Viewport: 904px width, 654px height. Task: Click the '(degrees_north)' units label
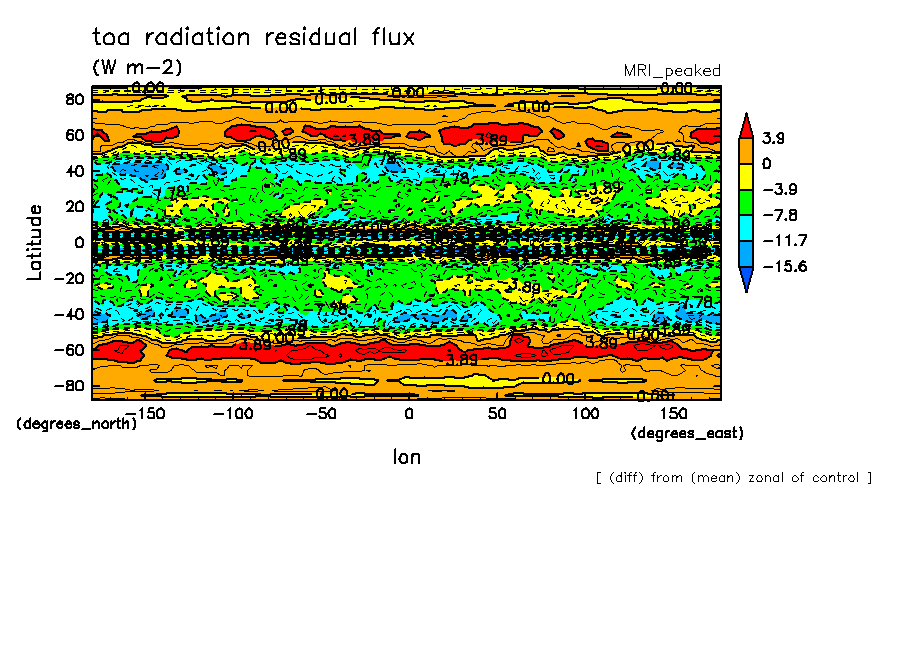[x=77, y=424]
